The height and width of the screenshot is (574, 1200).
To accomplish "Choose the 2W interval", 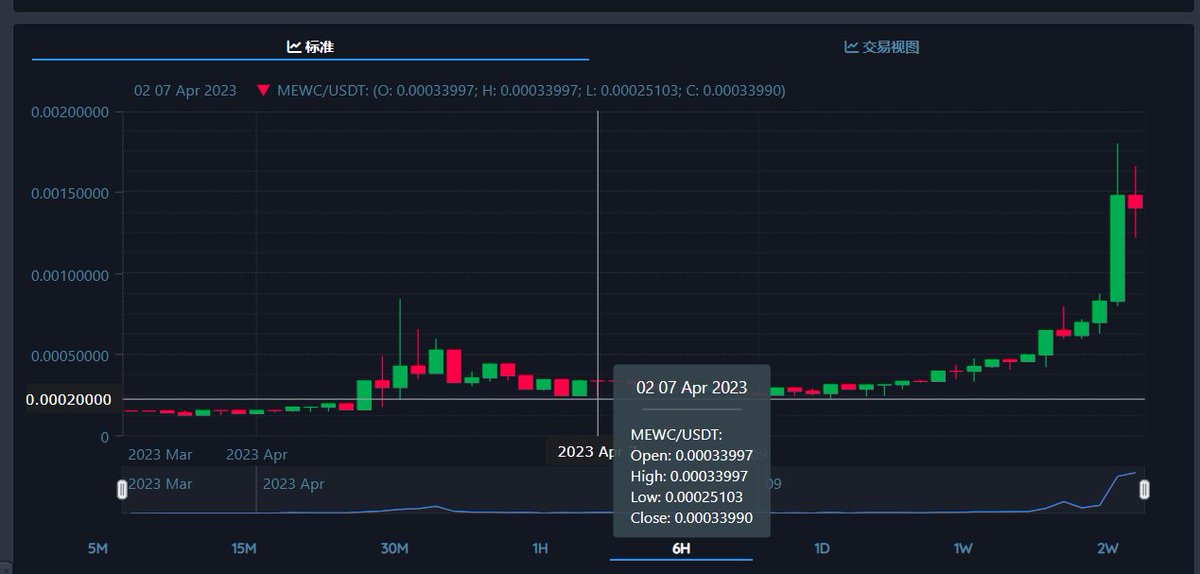I will point(1107,548).
